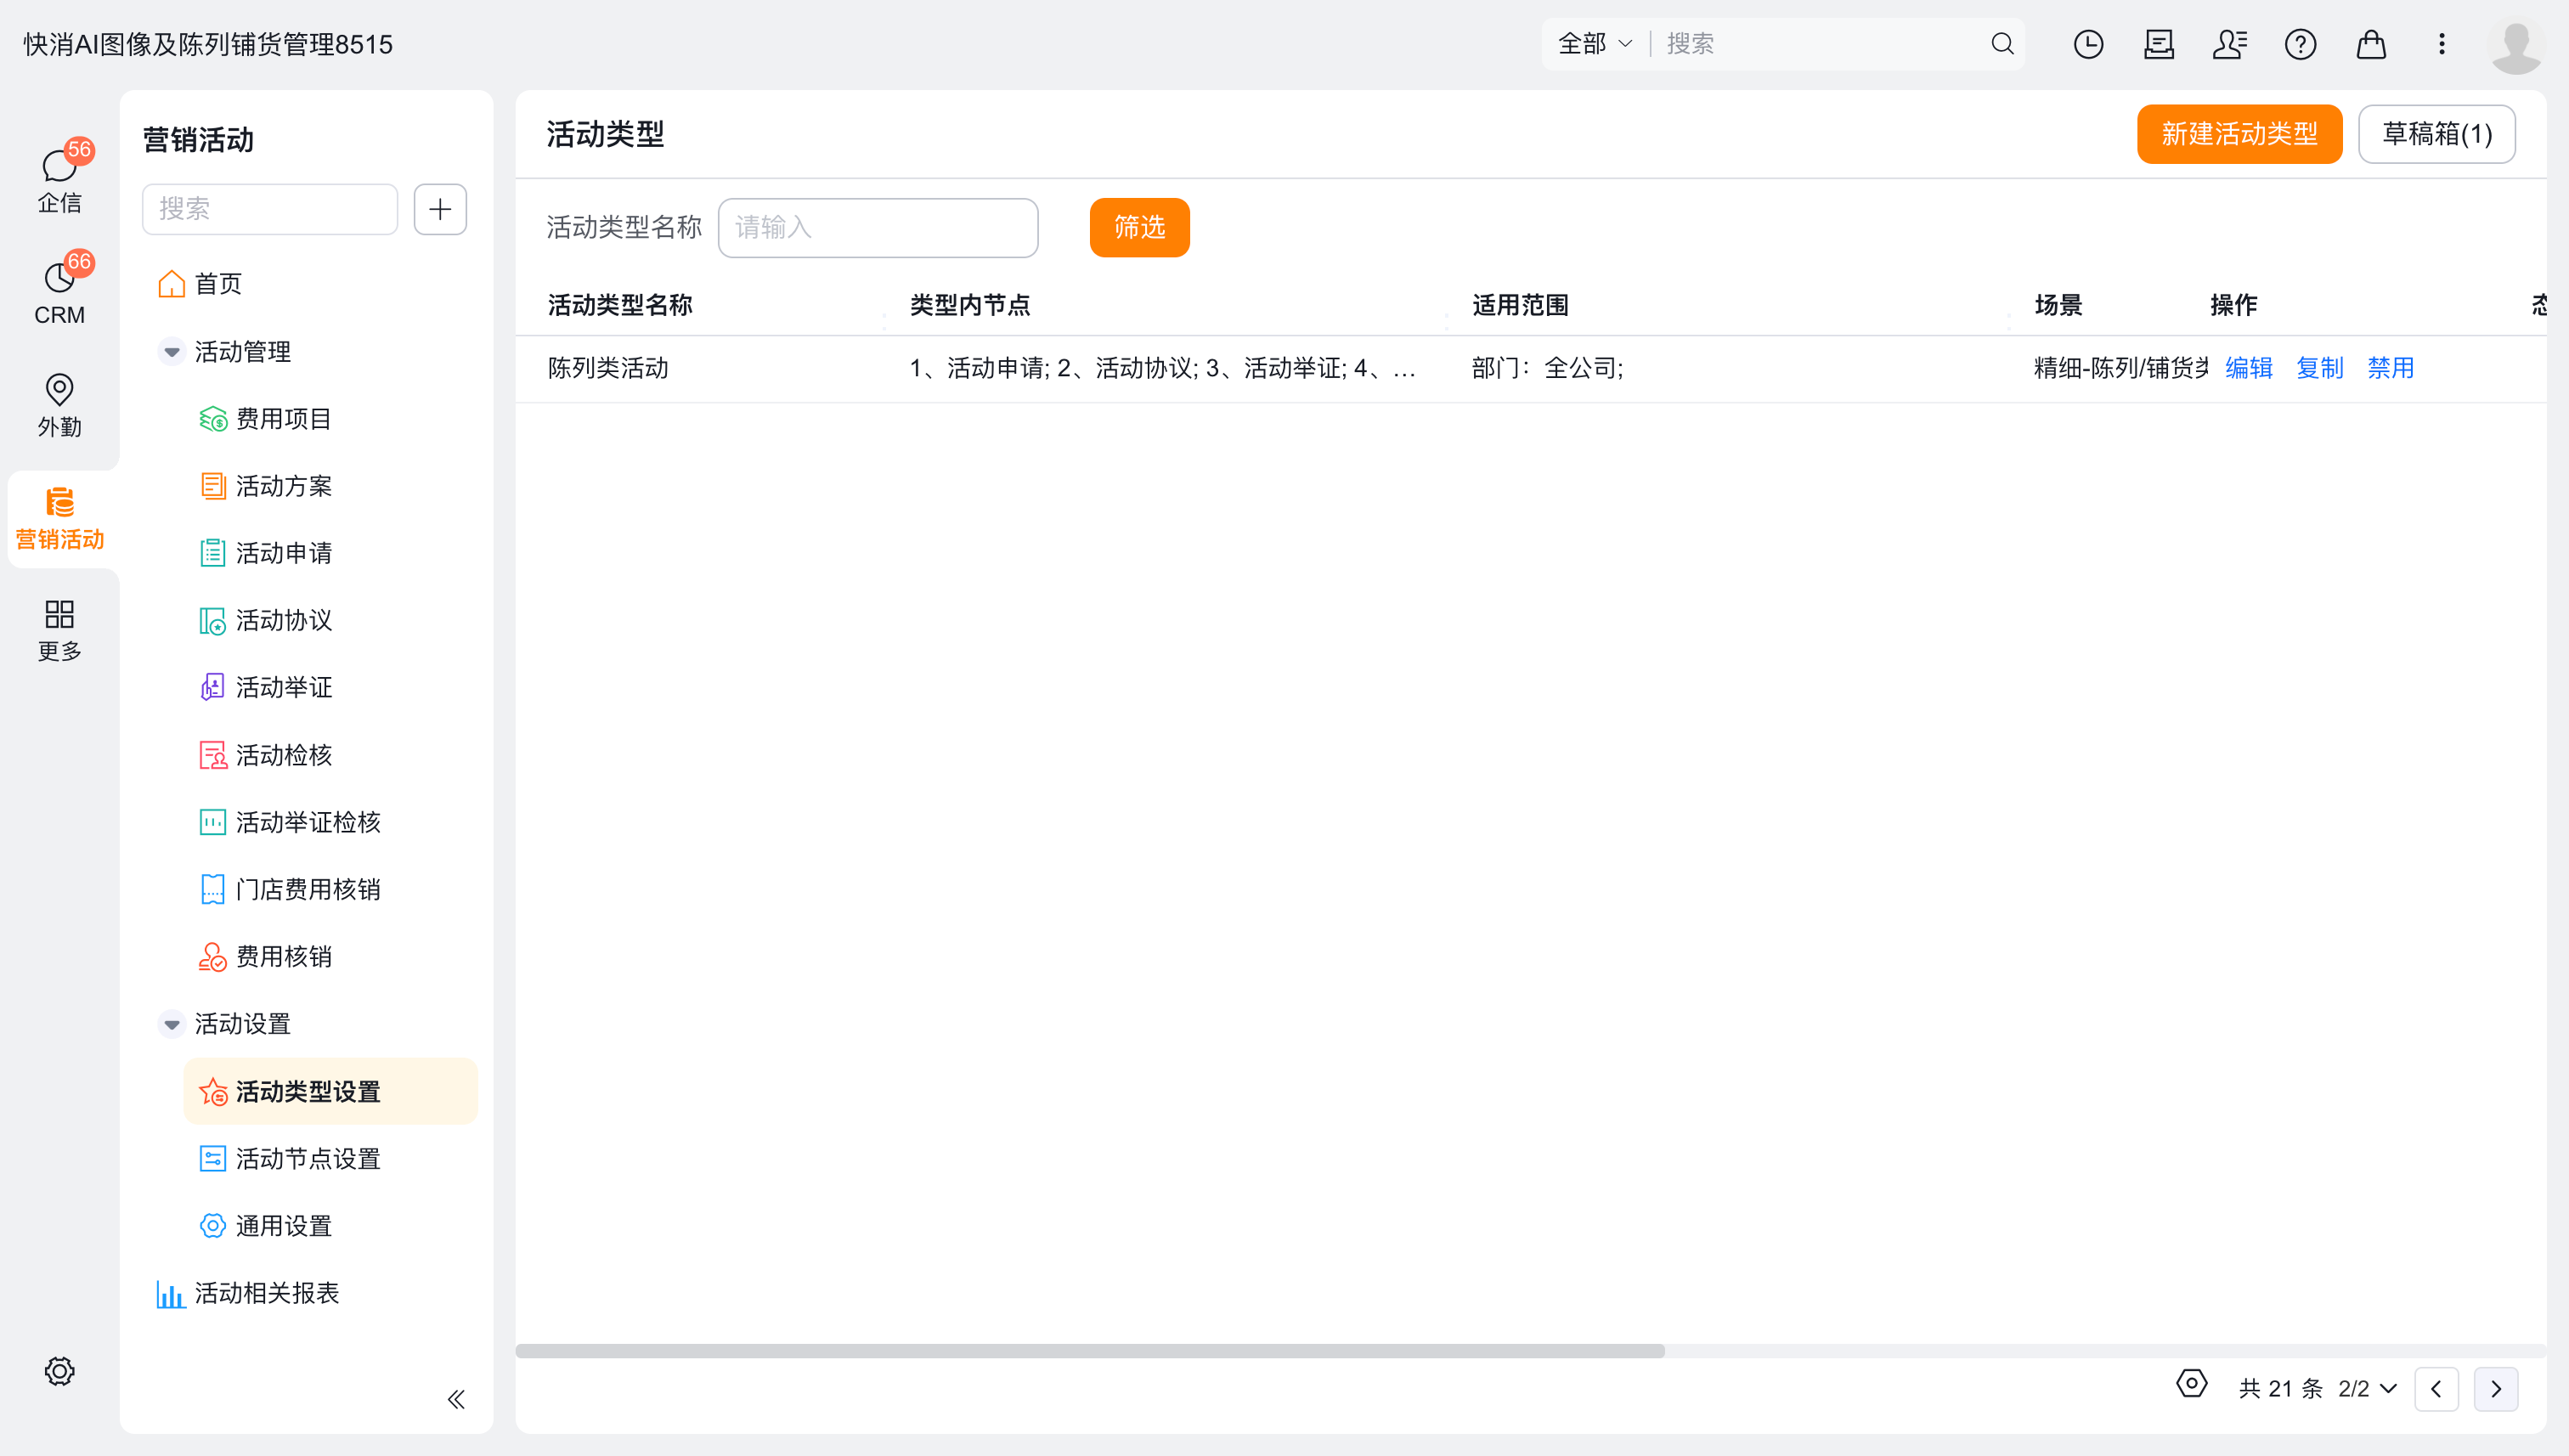Viewport: 2569px width, 1456px height.
Task: Click the horizontal scrollbar under the table
Action: (x=1090, y=1351)
